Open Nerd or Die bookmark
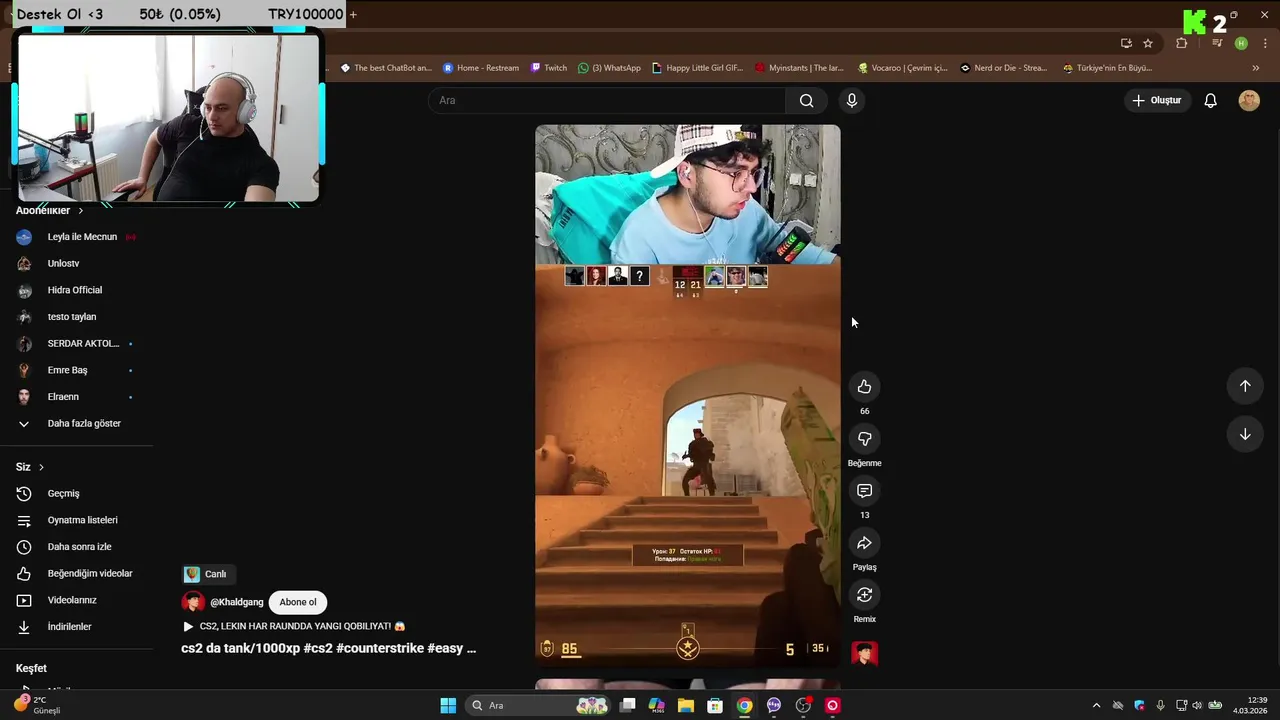Viewport: 1280px width, 720px height. click(x=1004, y=68)
